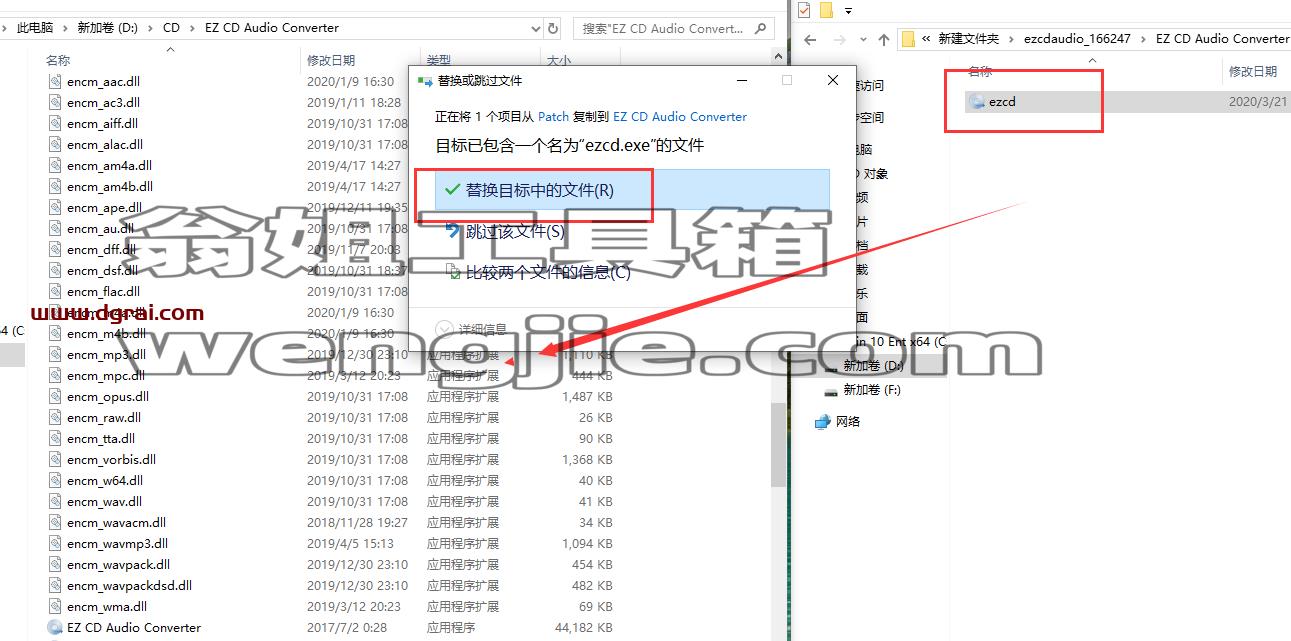
Task: Click folder icon in right address bar
Action: point(909,39)
